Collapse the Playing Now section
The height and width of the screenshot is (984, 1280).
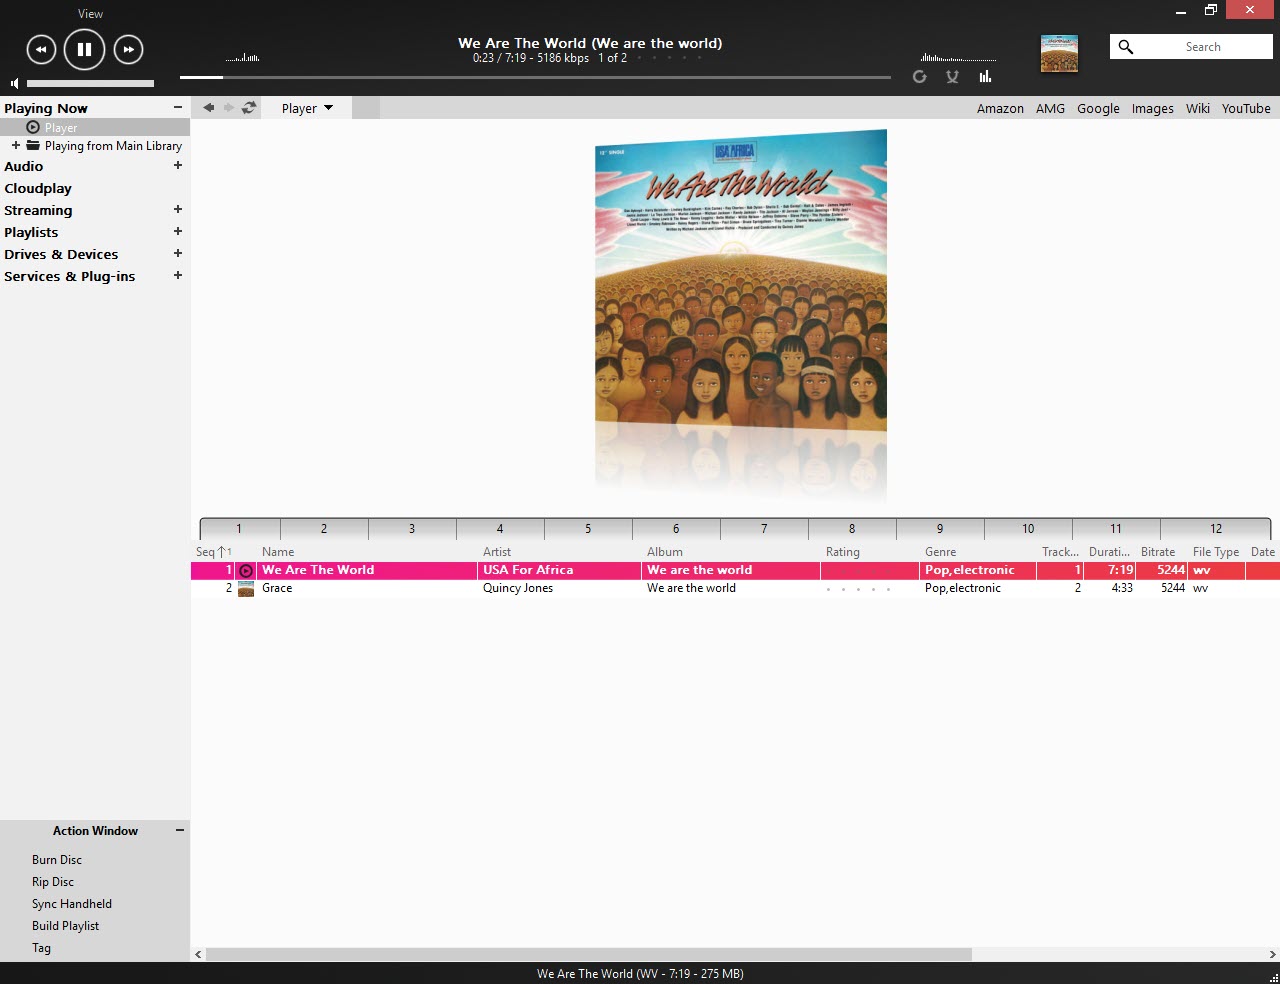click(178, 108)
